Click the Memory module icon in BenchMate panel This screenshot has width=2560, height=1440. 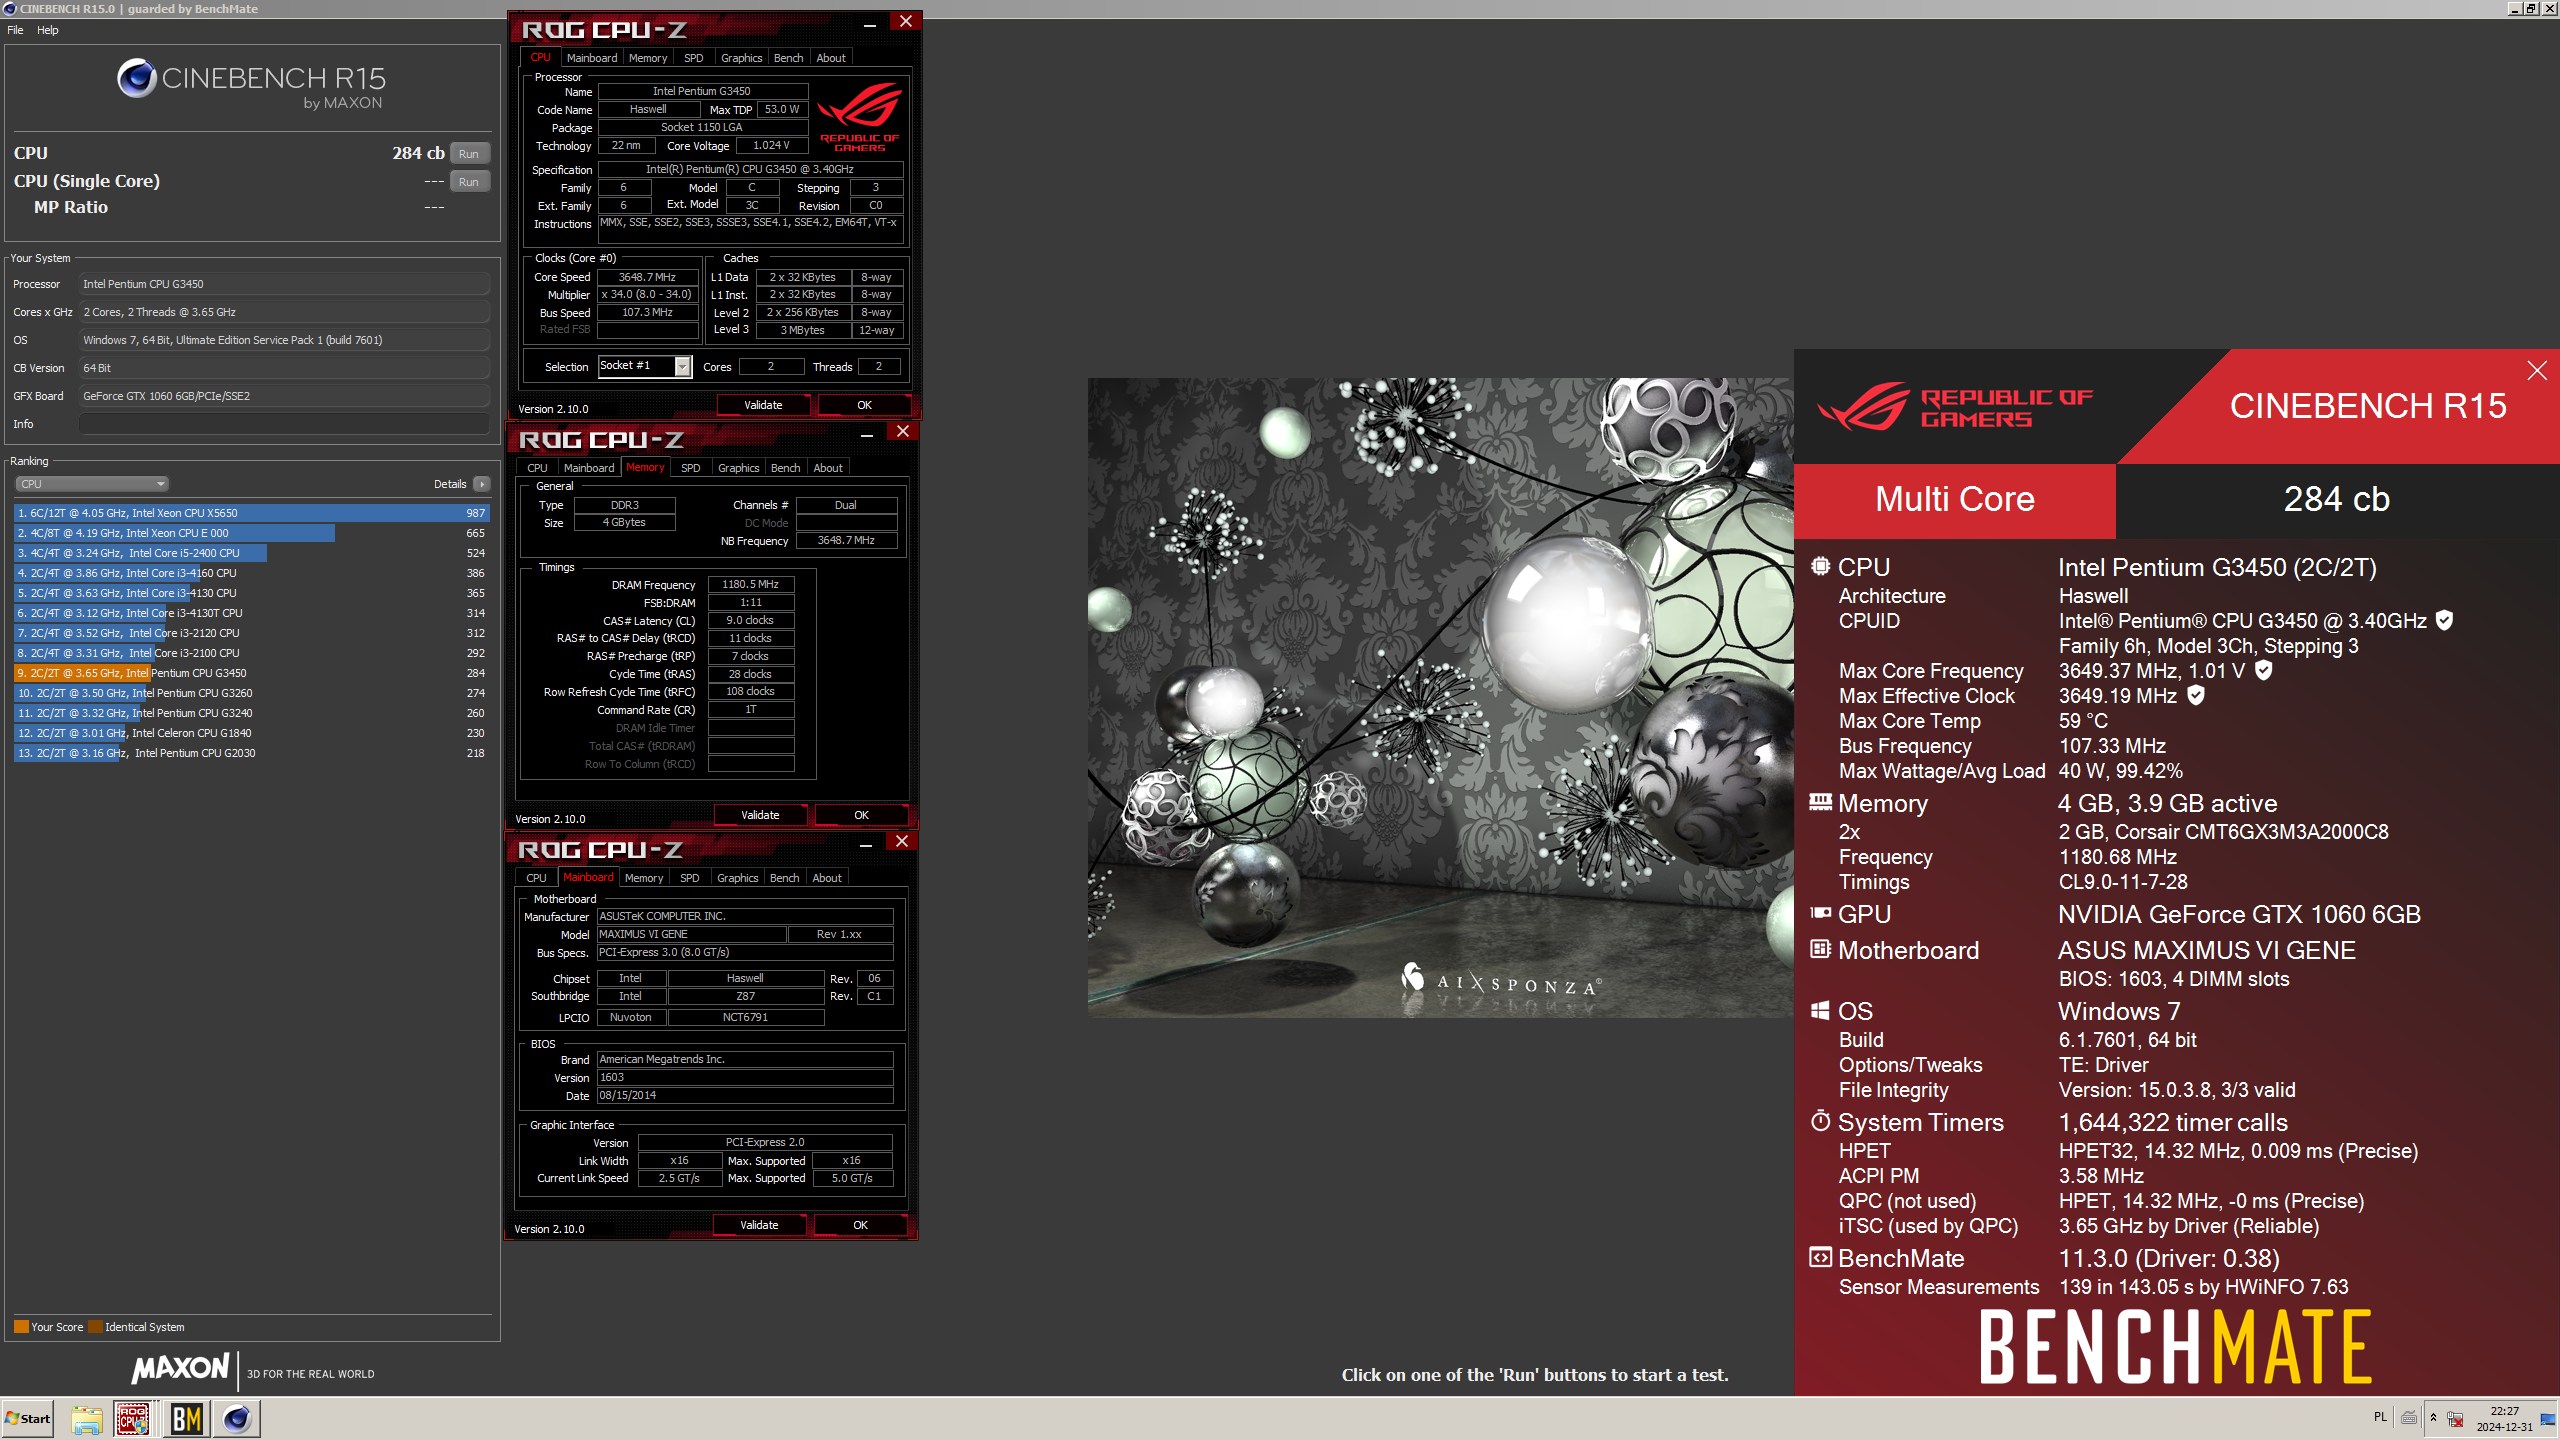[x=1821, y=802]
